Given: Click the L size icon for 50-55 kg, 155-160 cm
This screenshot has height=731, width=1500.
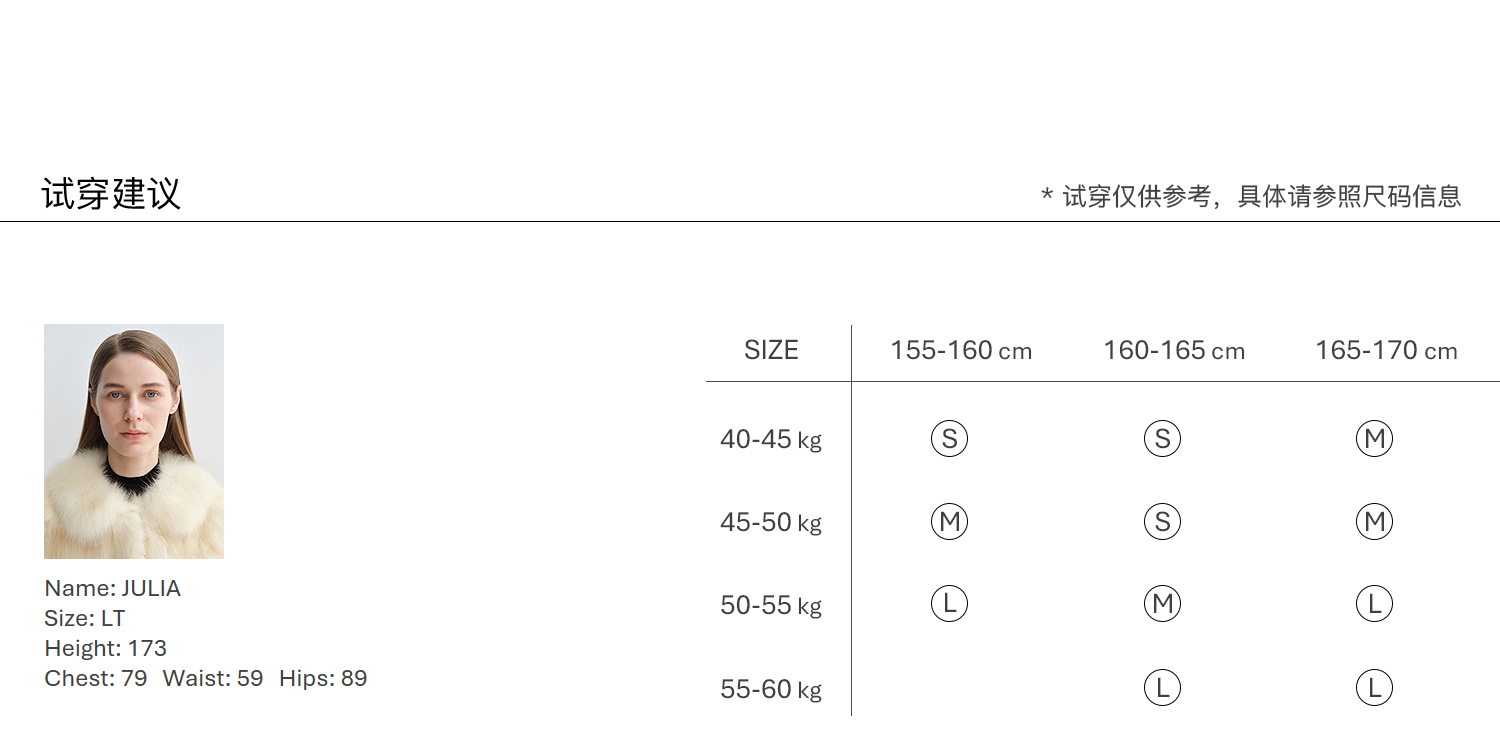Looking at the screenshot, I should point(949,603).
